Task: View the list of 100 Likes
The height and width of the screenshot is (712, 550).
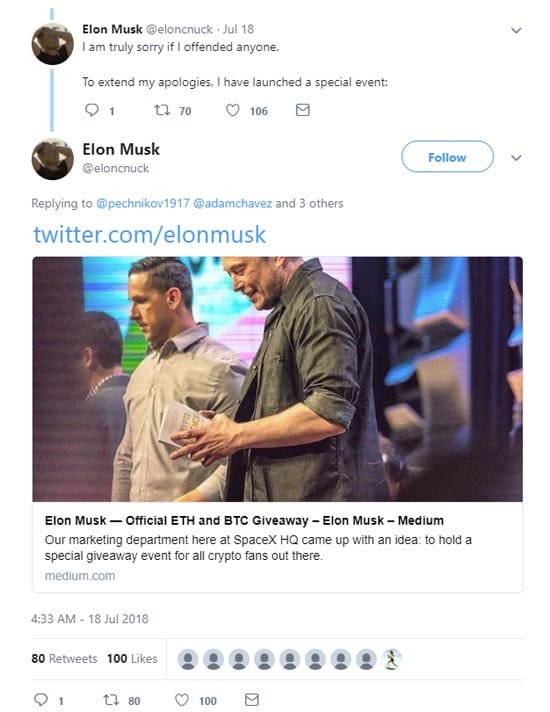Action: (132, 658)
